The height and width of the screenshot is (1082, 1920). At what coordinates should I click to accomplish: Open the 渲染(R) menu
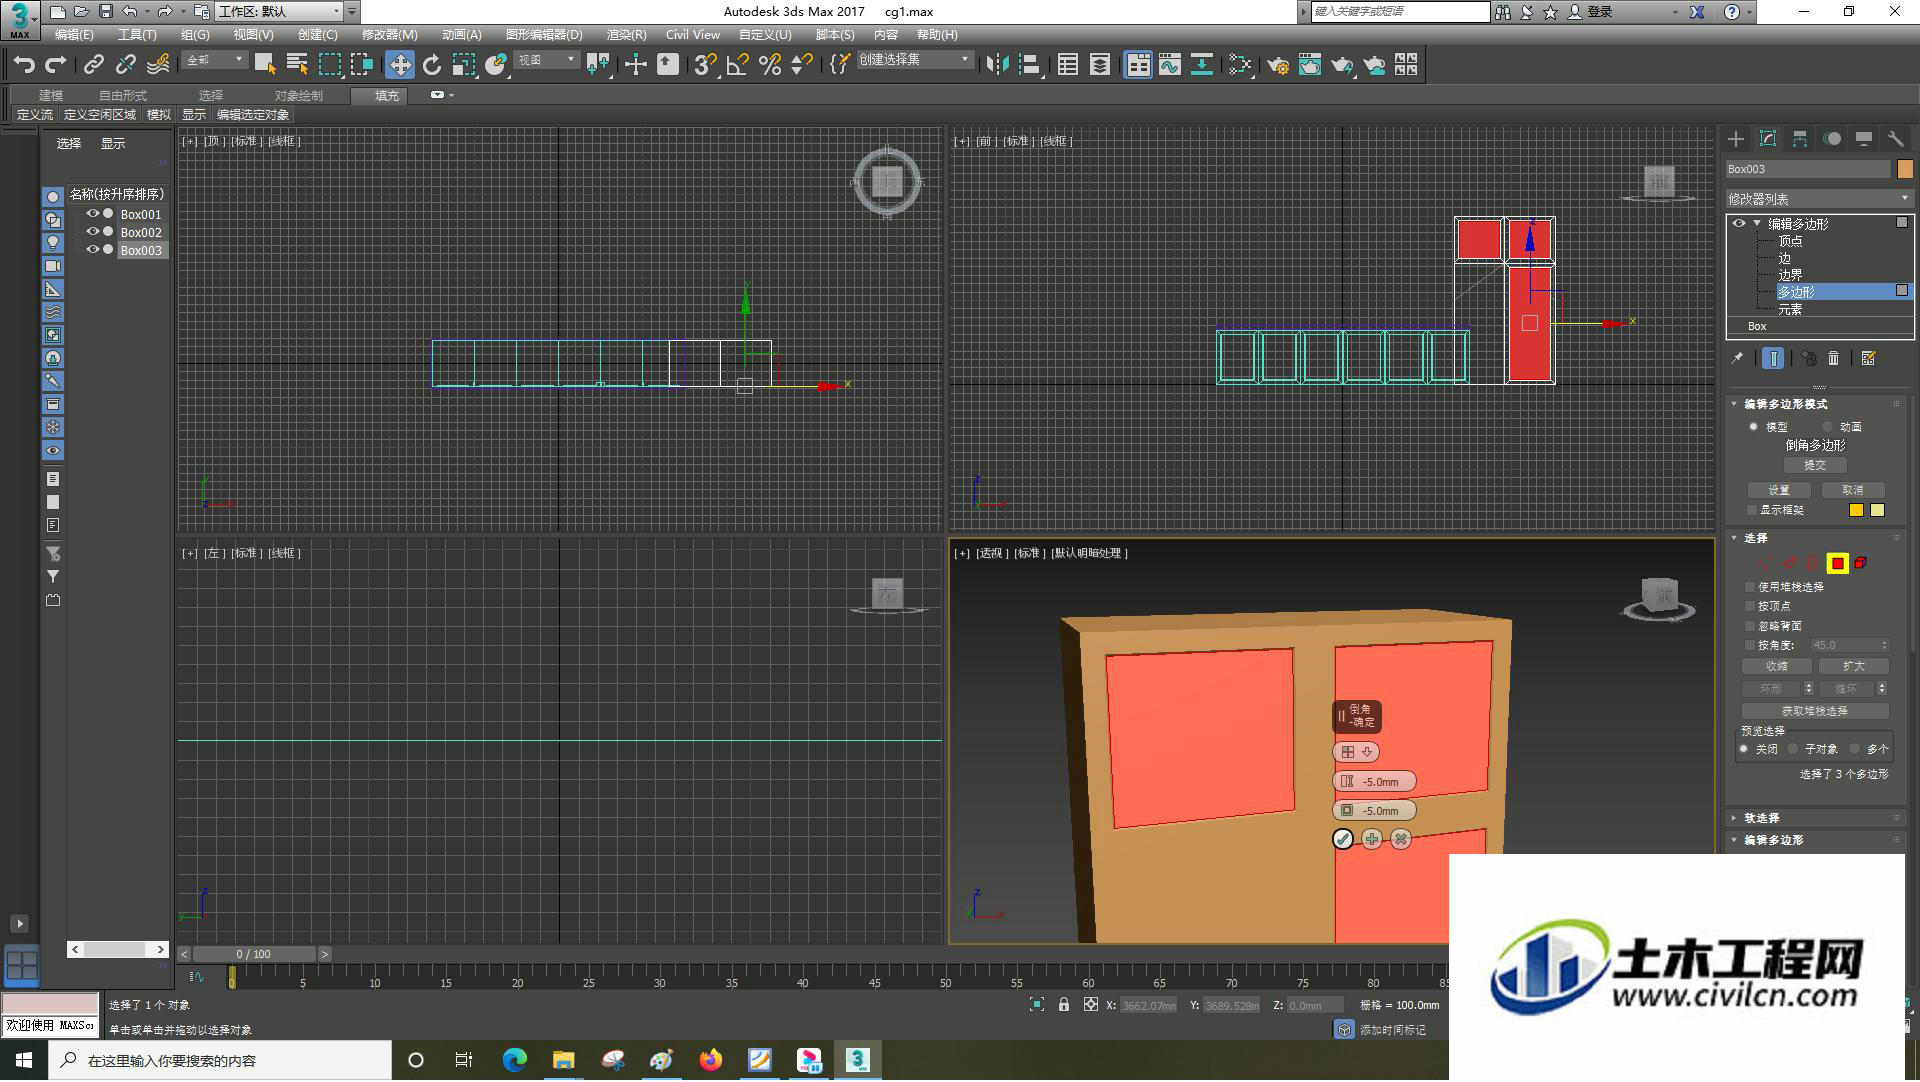coord(626,34)
